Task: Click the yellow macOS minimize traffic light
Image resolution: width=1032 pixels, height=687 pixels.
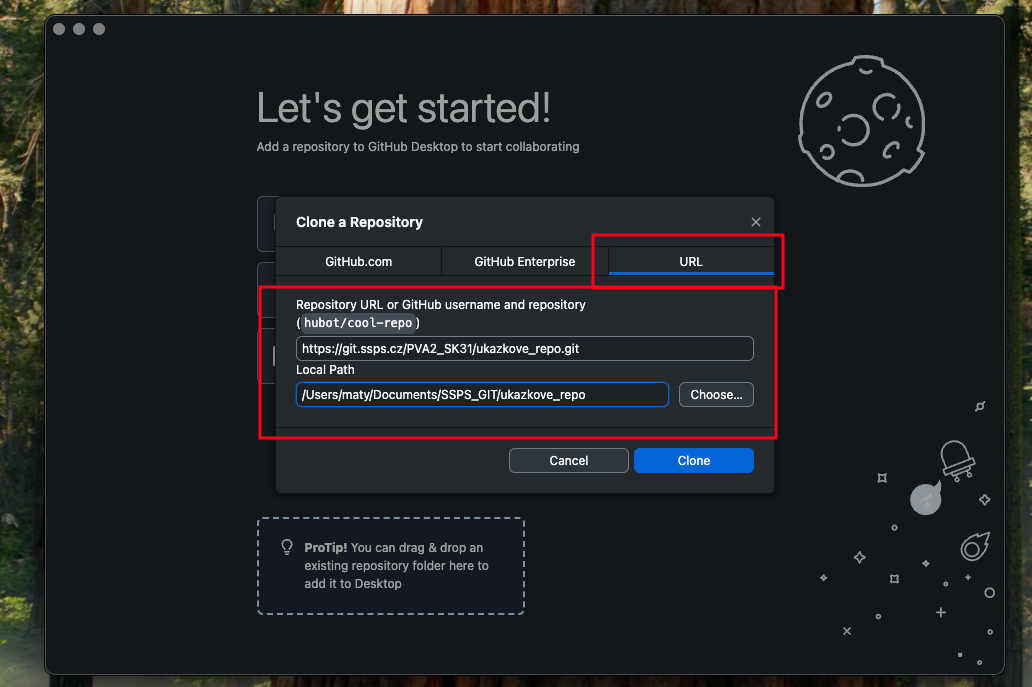Action: coord(78,29)
